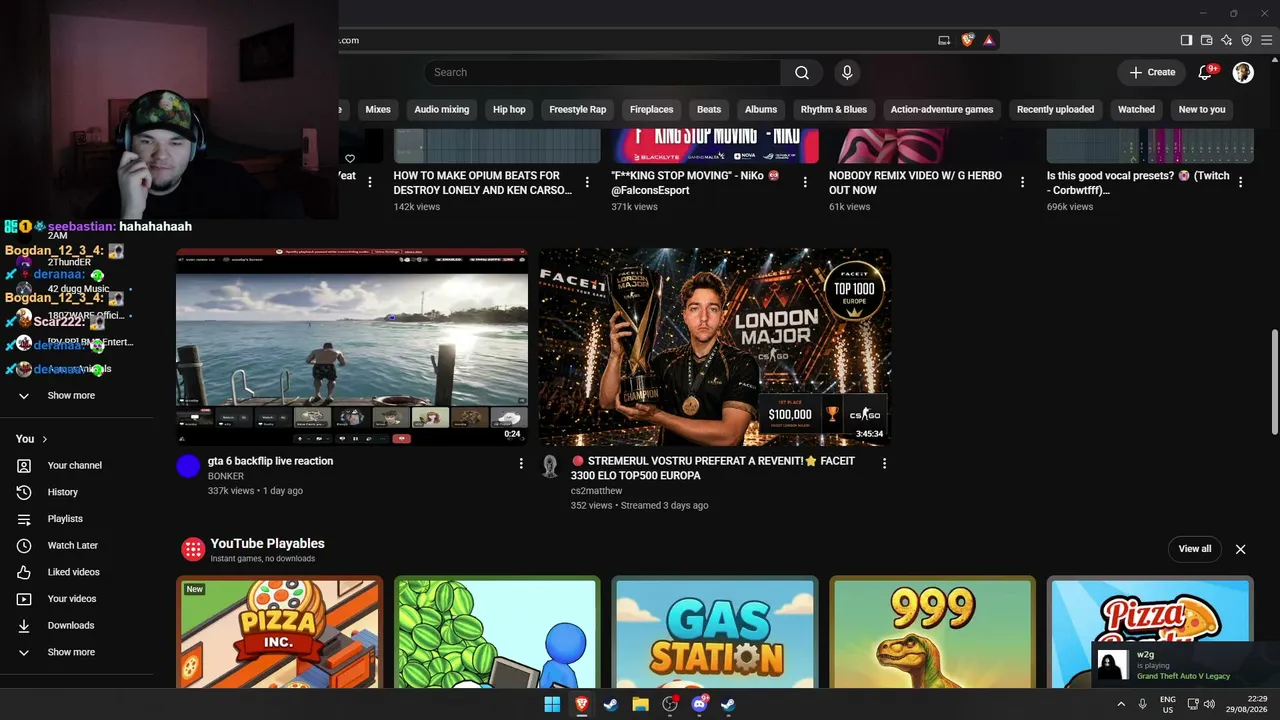Screen dimensions: 1280x720
Task: Open the BONKER channel name link
Action: tap(226, 476)
